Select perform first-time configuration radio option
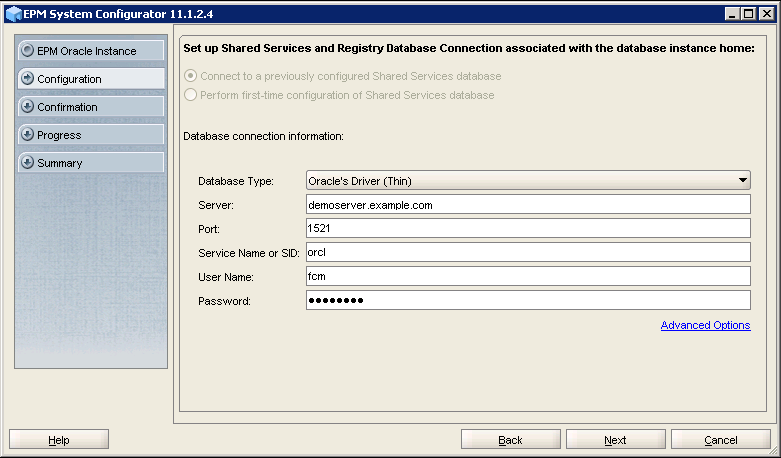The image size is (781, 458). coord(192,95)
